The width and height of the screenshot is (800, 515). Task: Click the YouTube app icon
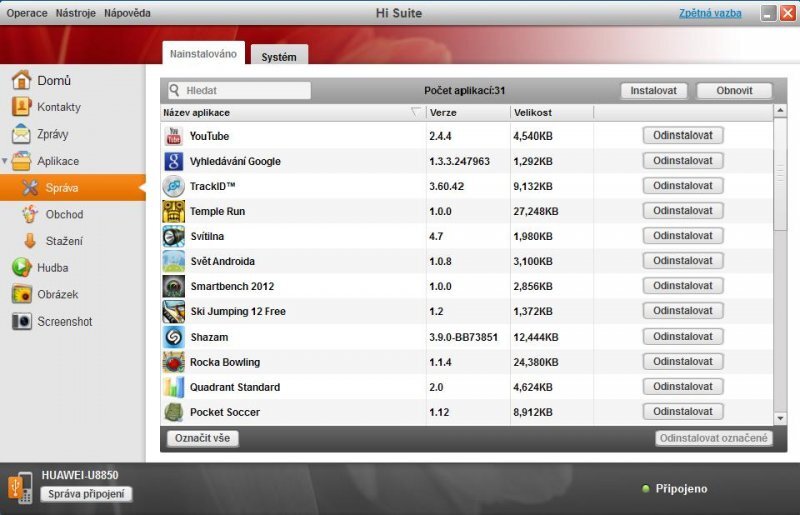coord(173,136)
